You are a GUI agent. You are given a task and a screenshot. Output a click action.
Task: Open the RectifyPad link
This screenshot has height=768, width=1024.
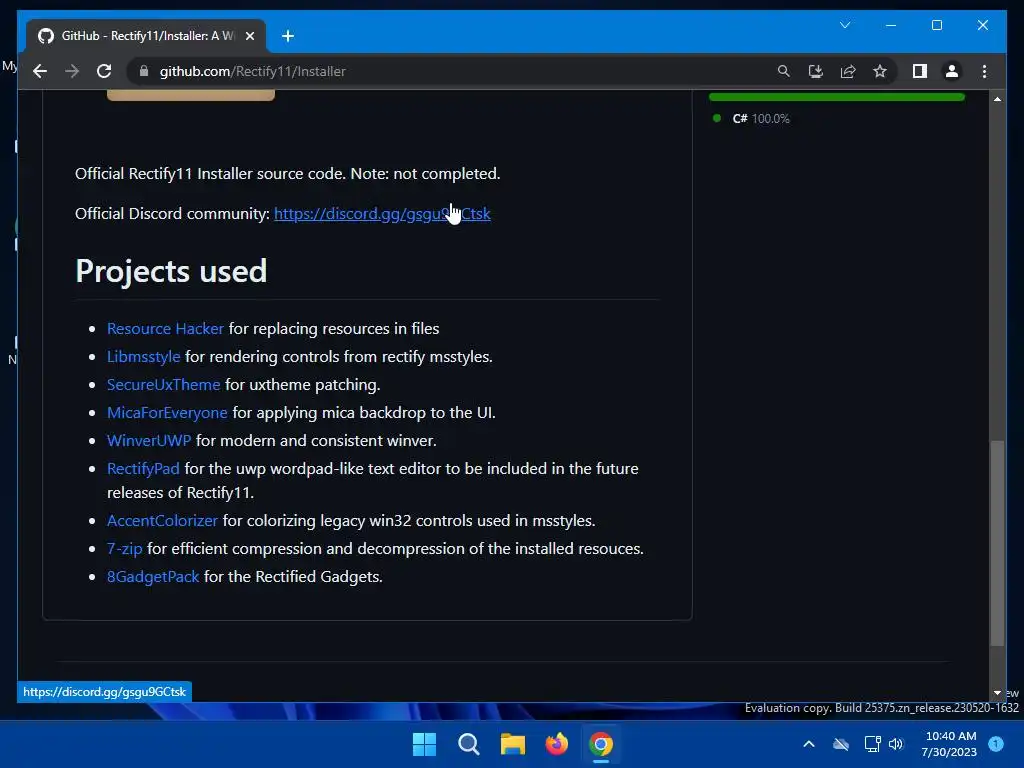click(x=143, y=469)
